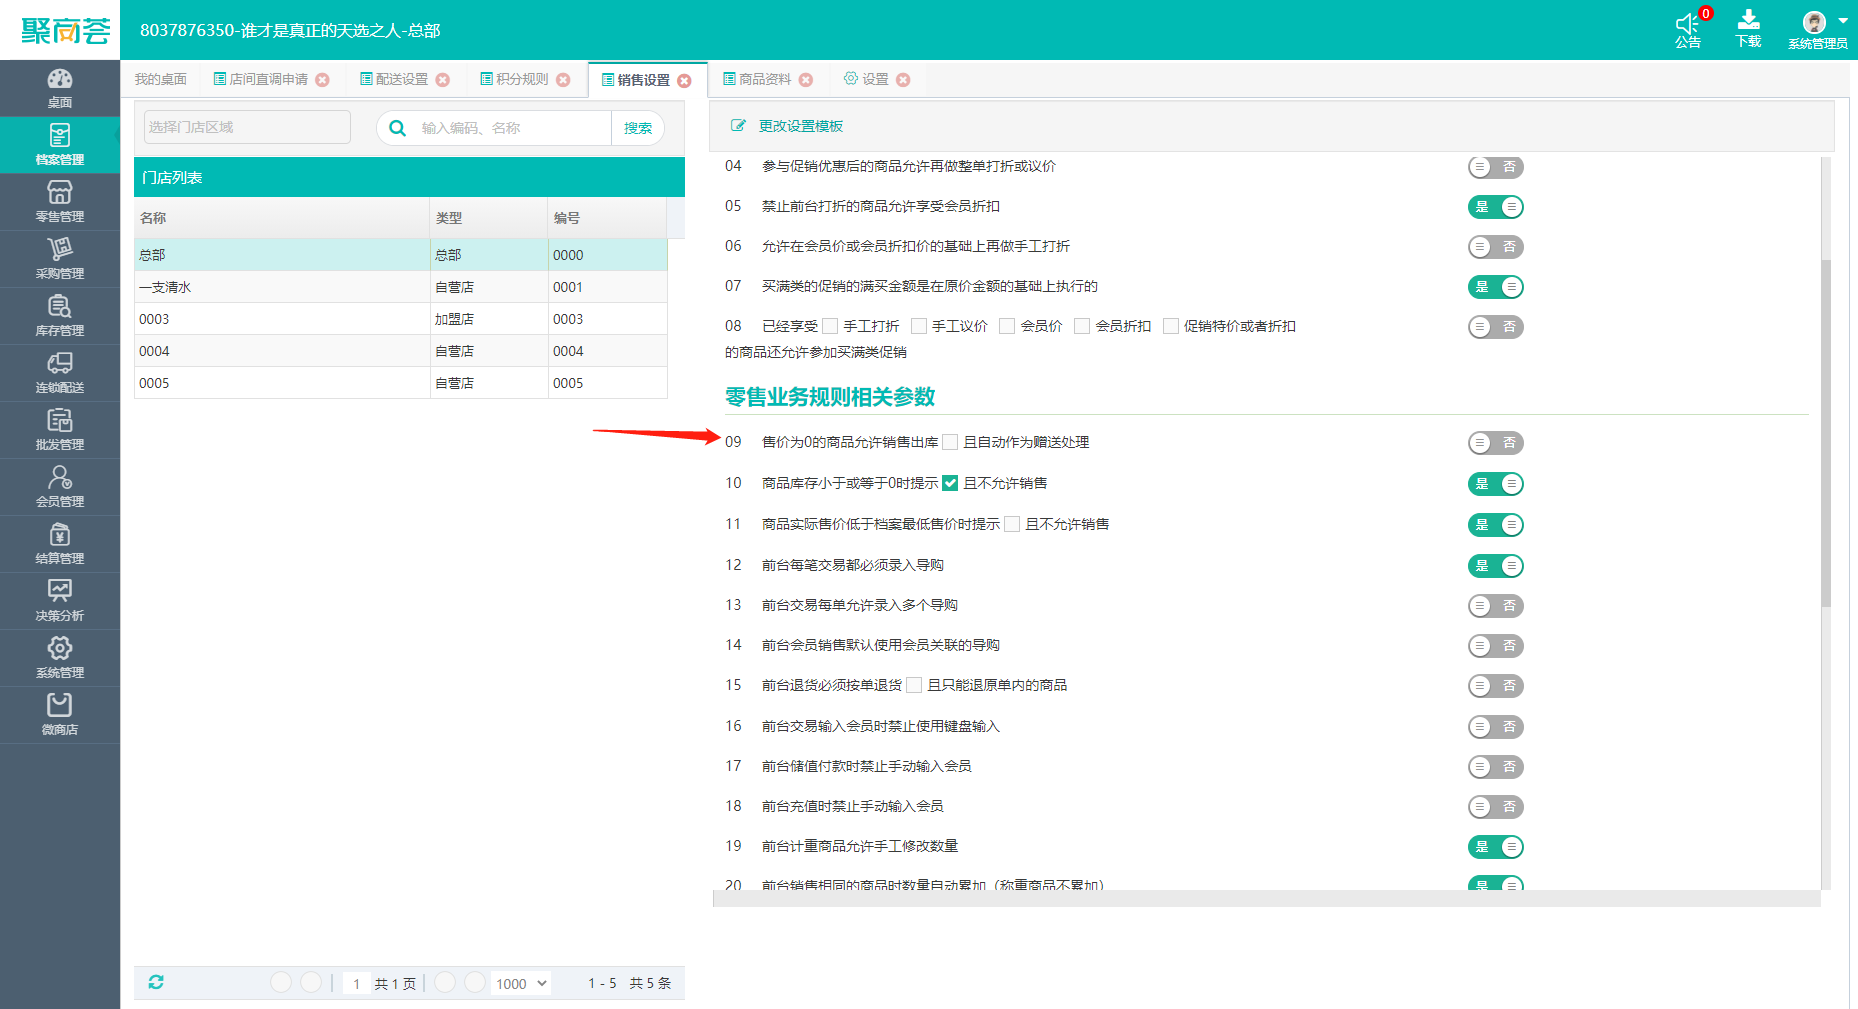Open the 选择门店区域 selector
The height and width of the screenshot is (1009, 1858).
[x=247, y=127]
